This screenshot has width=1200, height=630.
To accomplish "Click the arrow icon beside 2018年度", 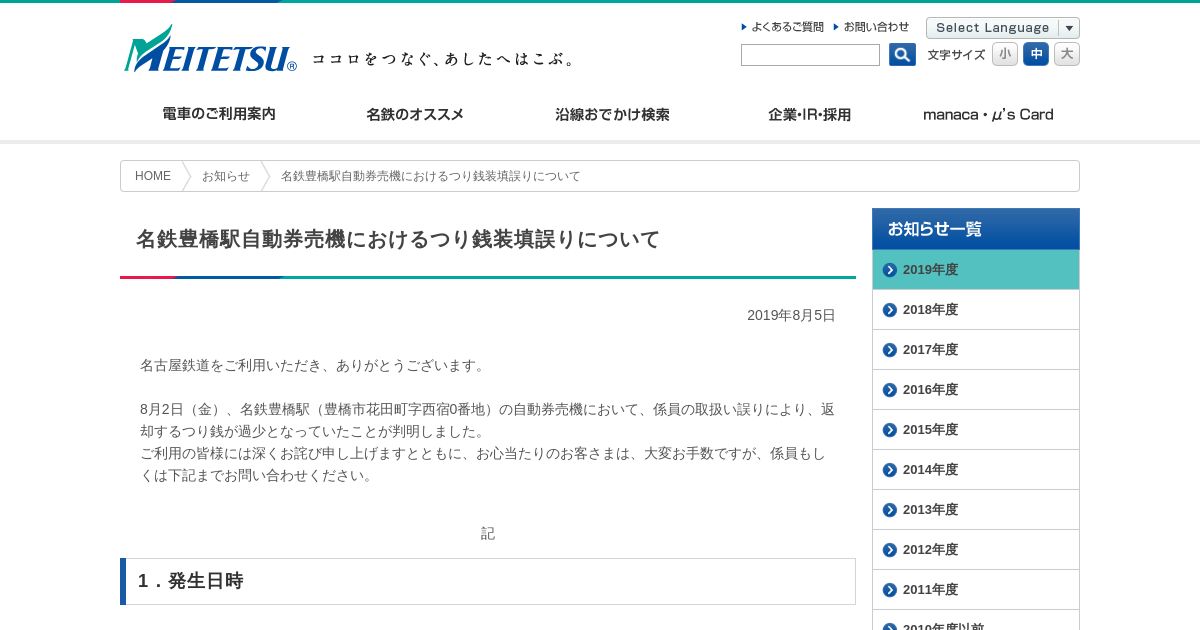I will click(890, 310).
